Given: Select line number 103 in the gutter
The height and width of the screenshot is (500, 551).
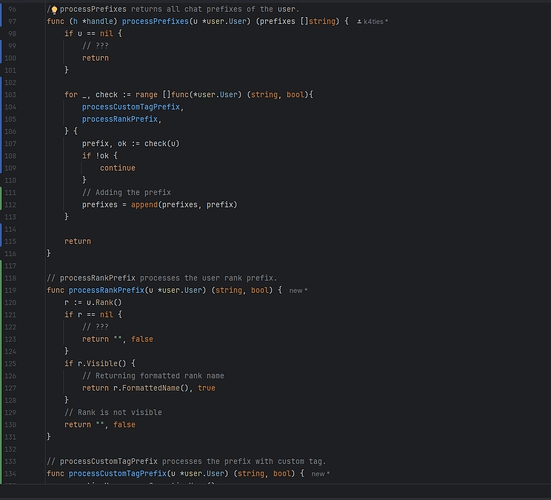Looking at the screenshot, I should [x=11, y=95].
